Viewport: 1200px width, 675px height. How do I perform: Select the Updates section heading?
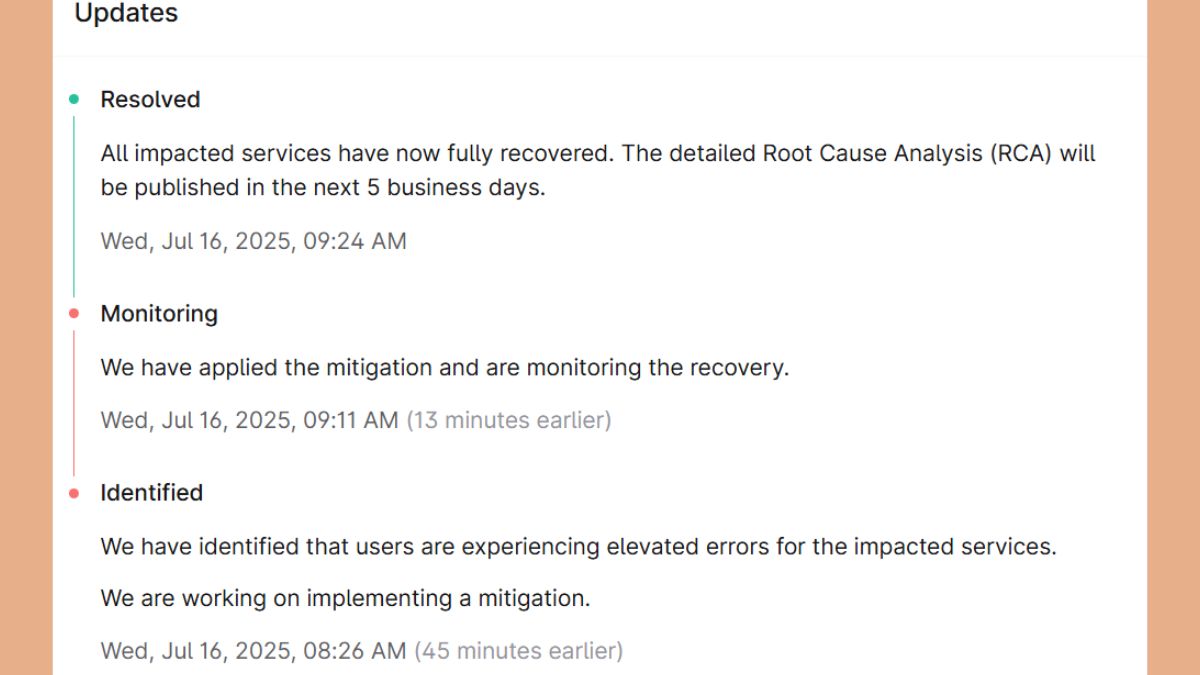pos(126,14)
